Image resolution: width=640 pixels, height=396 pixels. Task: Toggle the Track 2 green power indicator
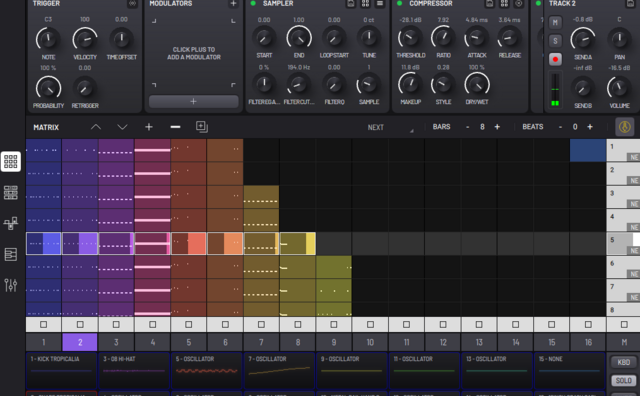pos(538,3)
